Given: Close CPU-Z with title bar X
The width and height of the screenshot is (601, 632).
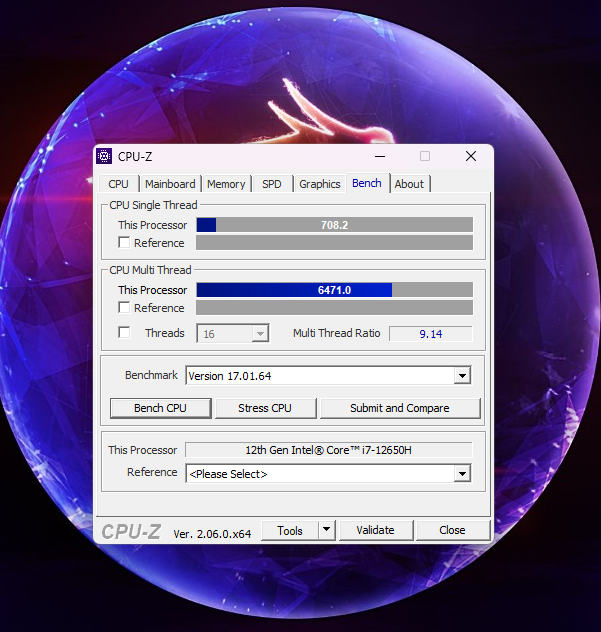Looking at the screenshot, I should point(471,156).
